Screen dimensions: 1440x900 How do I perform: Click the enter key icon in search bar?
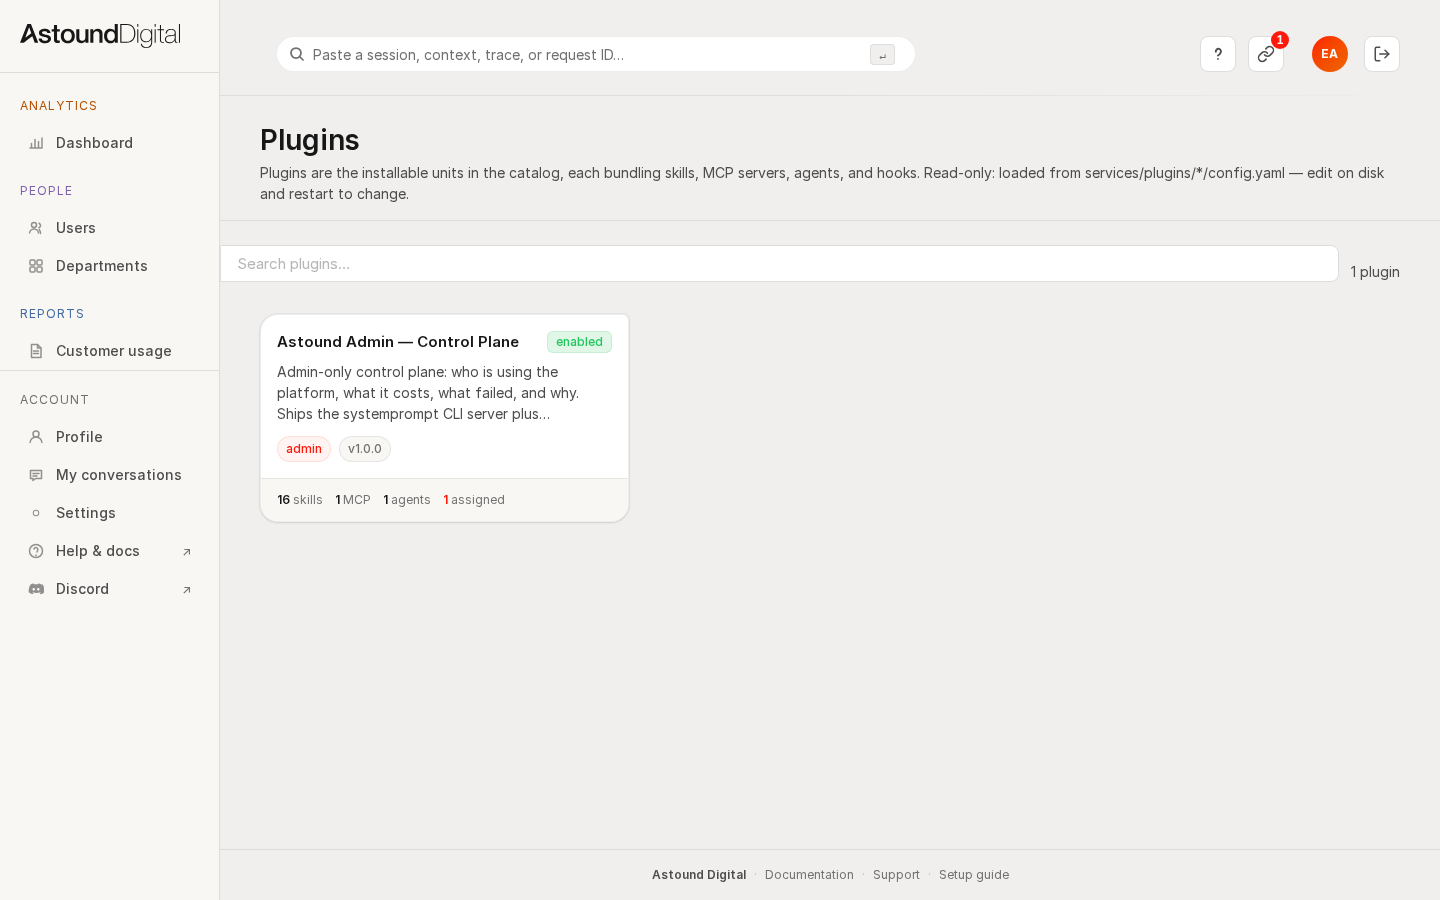pos(882,55)
